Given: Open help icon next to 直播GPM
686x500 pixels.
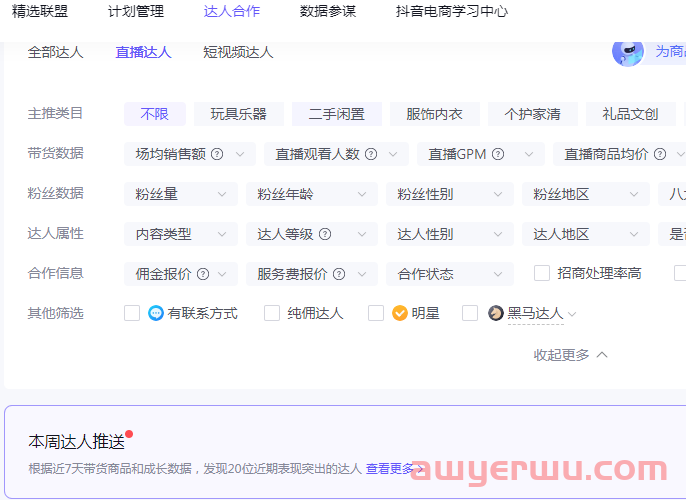Looking at the screenshot, I should pyautogui.click(x=498, y=154).
